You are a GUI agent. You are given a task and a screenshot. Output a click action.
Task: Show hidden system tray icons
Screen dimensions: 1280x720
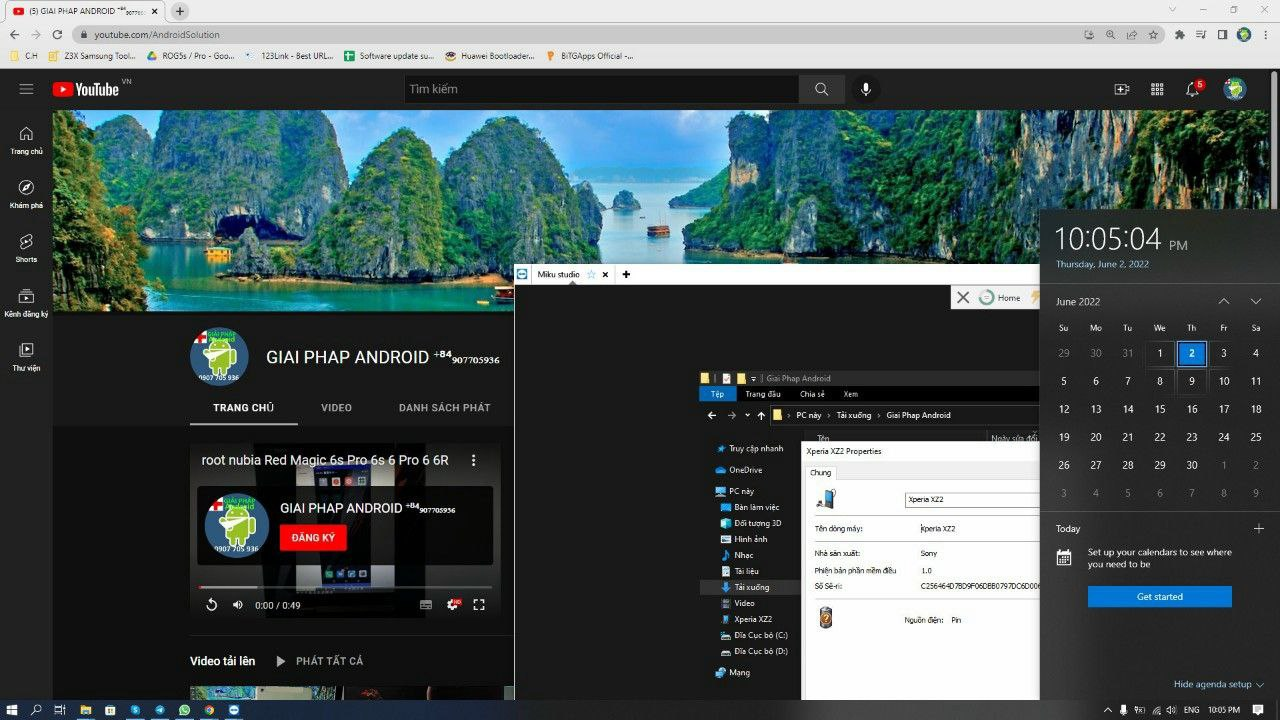[x=1107, y=710]
